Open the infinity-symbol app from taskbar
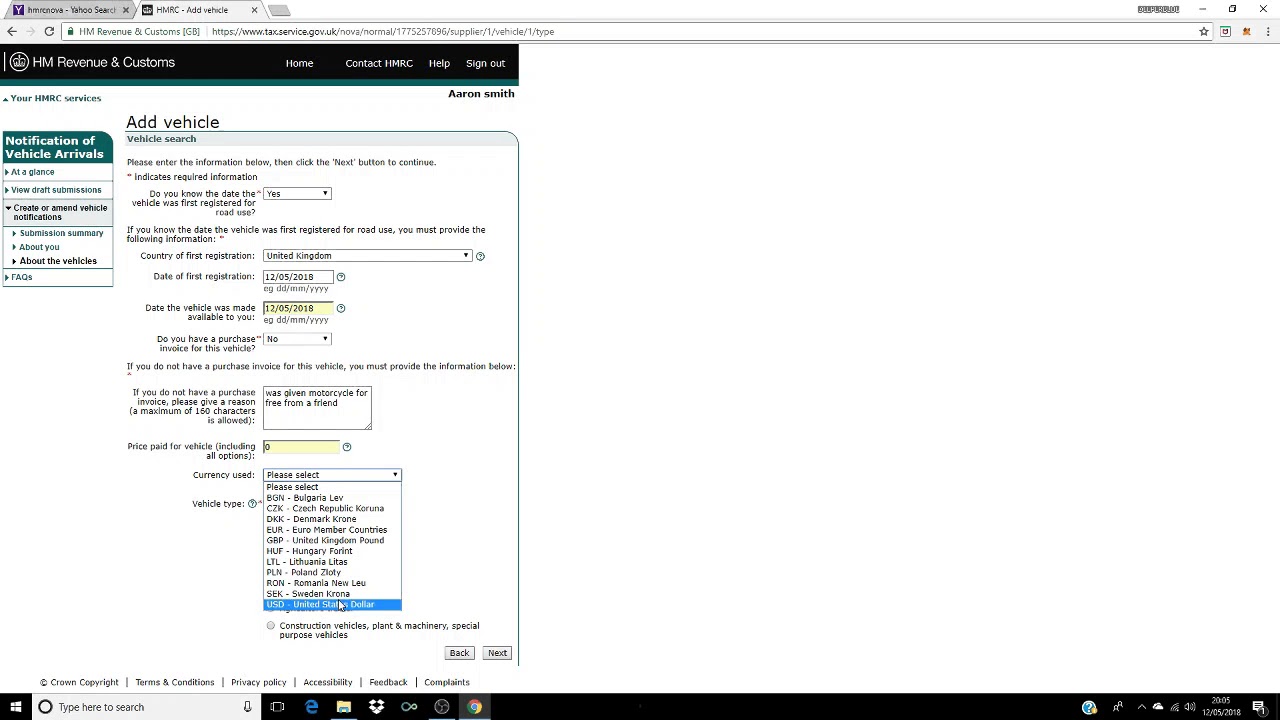The image size is (1280, 720). tap(409, 707)
